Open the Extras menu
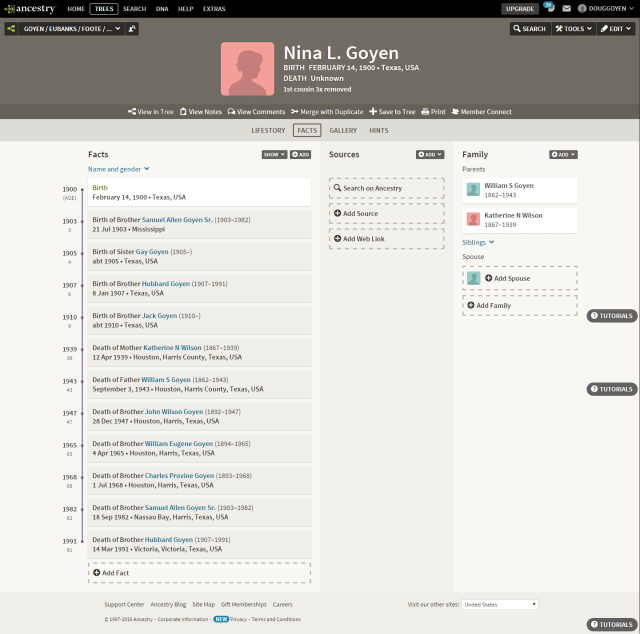Screen dimensions: 640x634 (x=214, y=9)
